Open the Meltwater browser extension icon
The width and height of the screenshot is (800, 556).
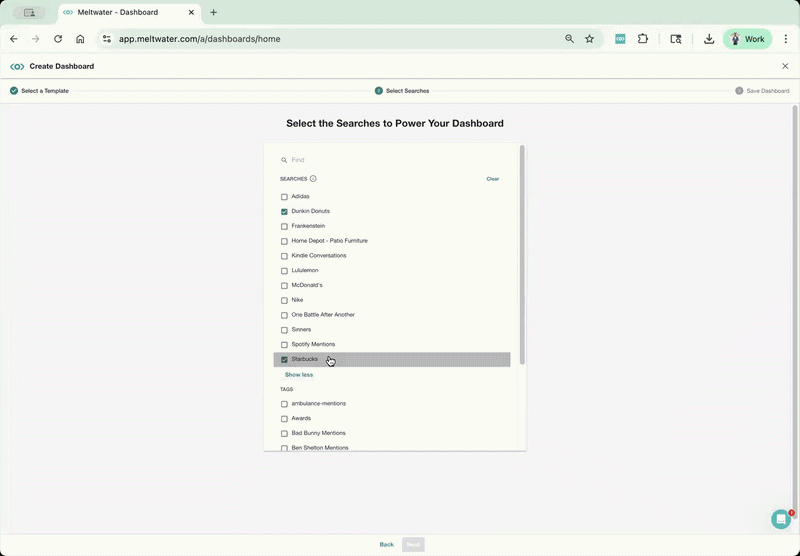click(620, 39)
